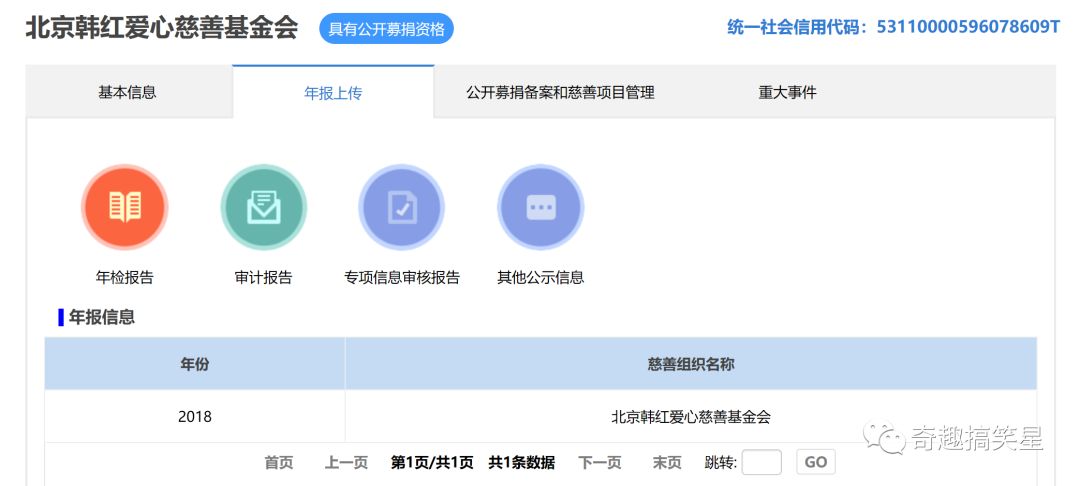Viewport: 1080px width, 486px height.
Task: Go to 首页 first page link
Action: click(279, 463)
